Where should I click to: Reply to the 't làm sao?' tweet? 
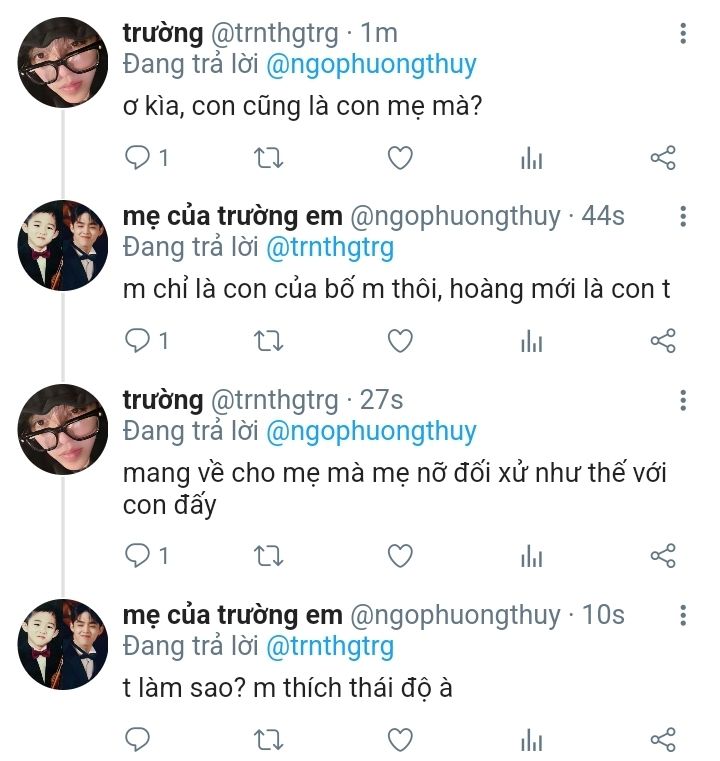137,740
